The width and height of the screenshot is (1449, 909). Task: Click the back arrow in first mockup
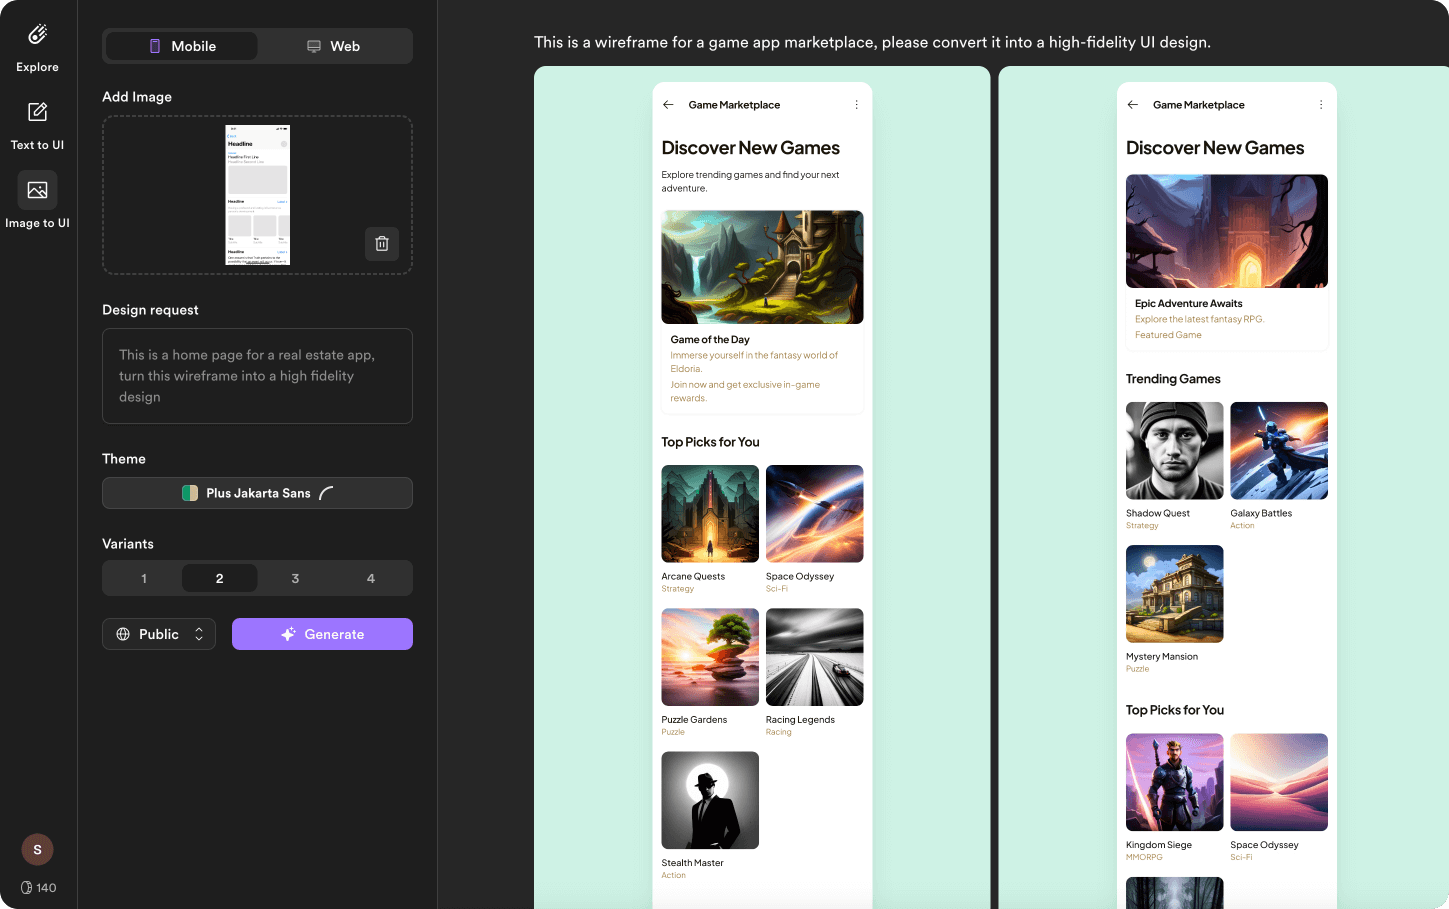[x=668, y=105]
